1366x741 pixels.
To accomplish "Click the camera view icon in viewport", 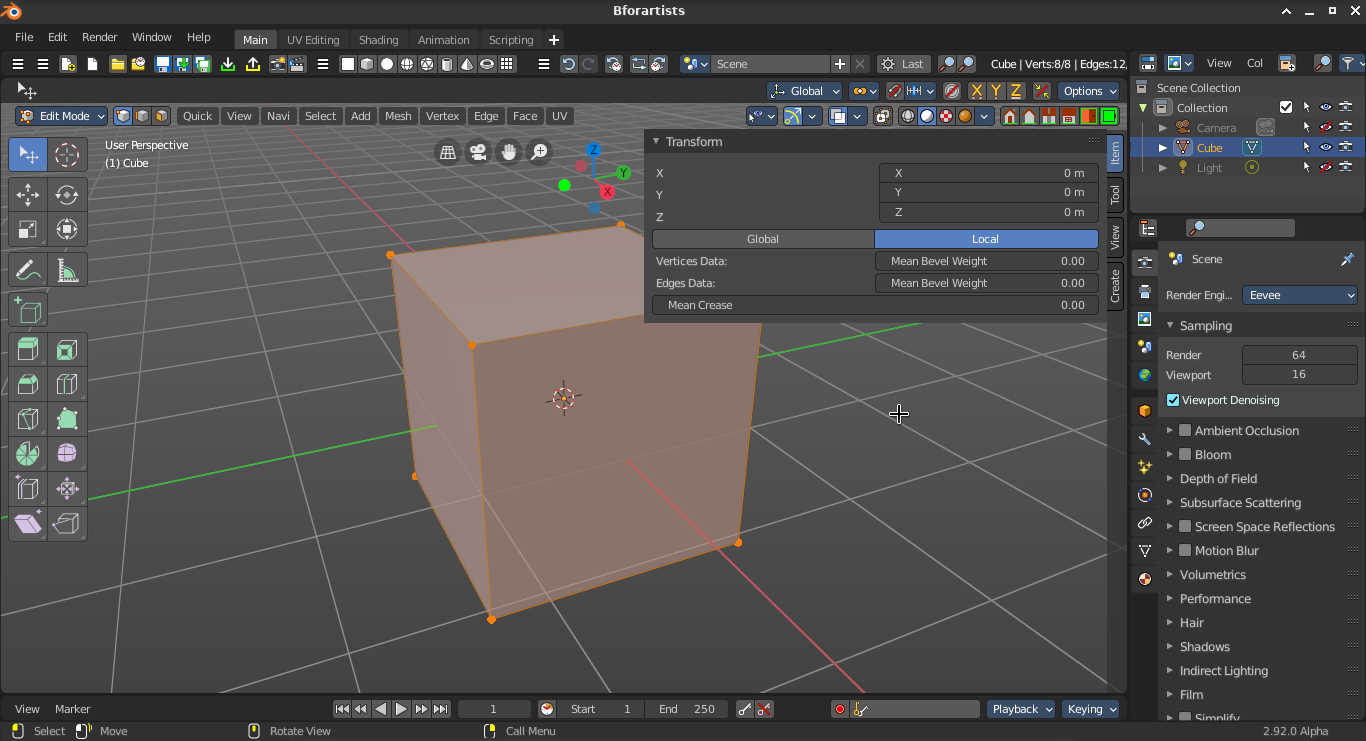I will pos(478,152).
